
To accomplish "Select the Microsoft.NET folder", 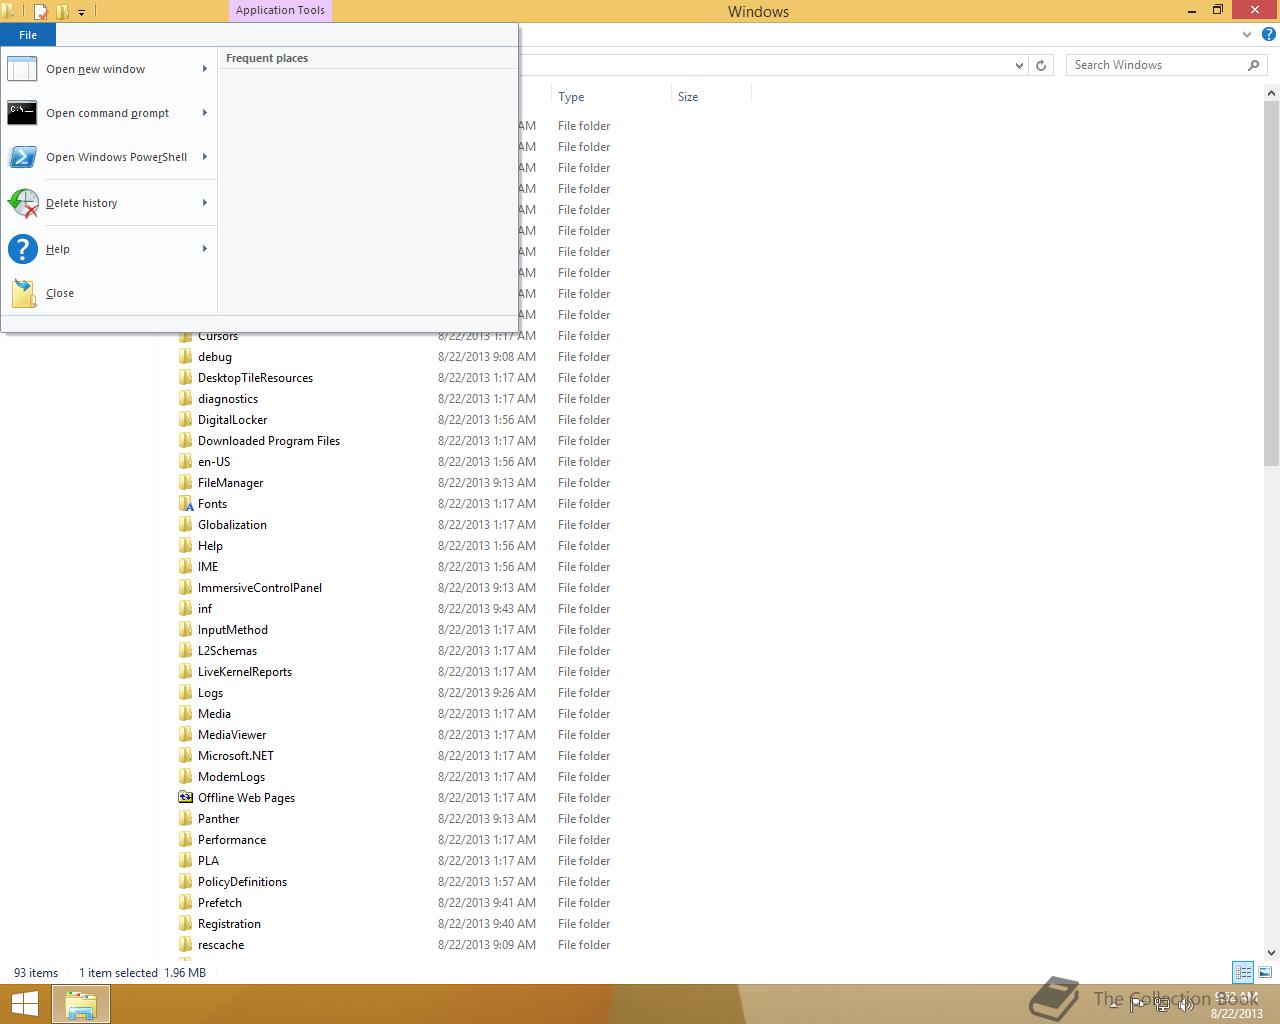I will click(236, 756).
